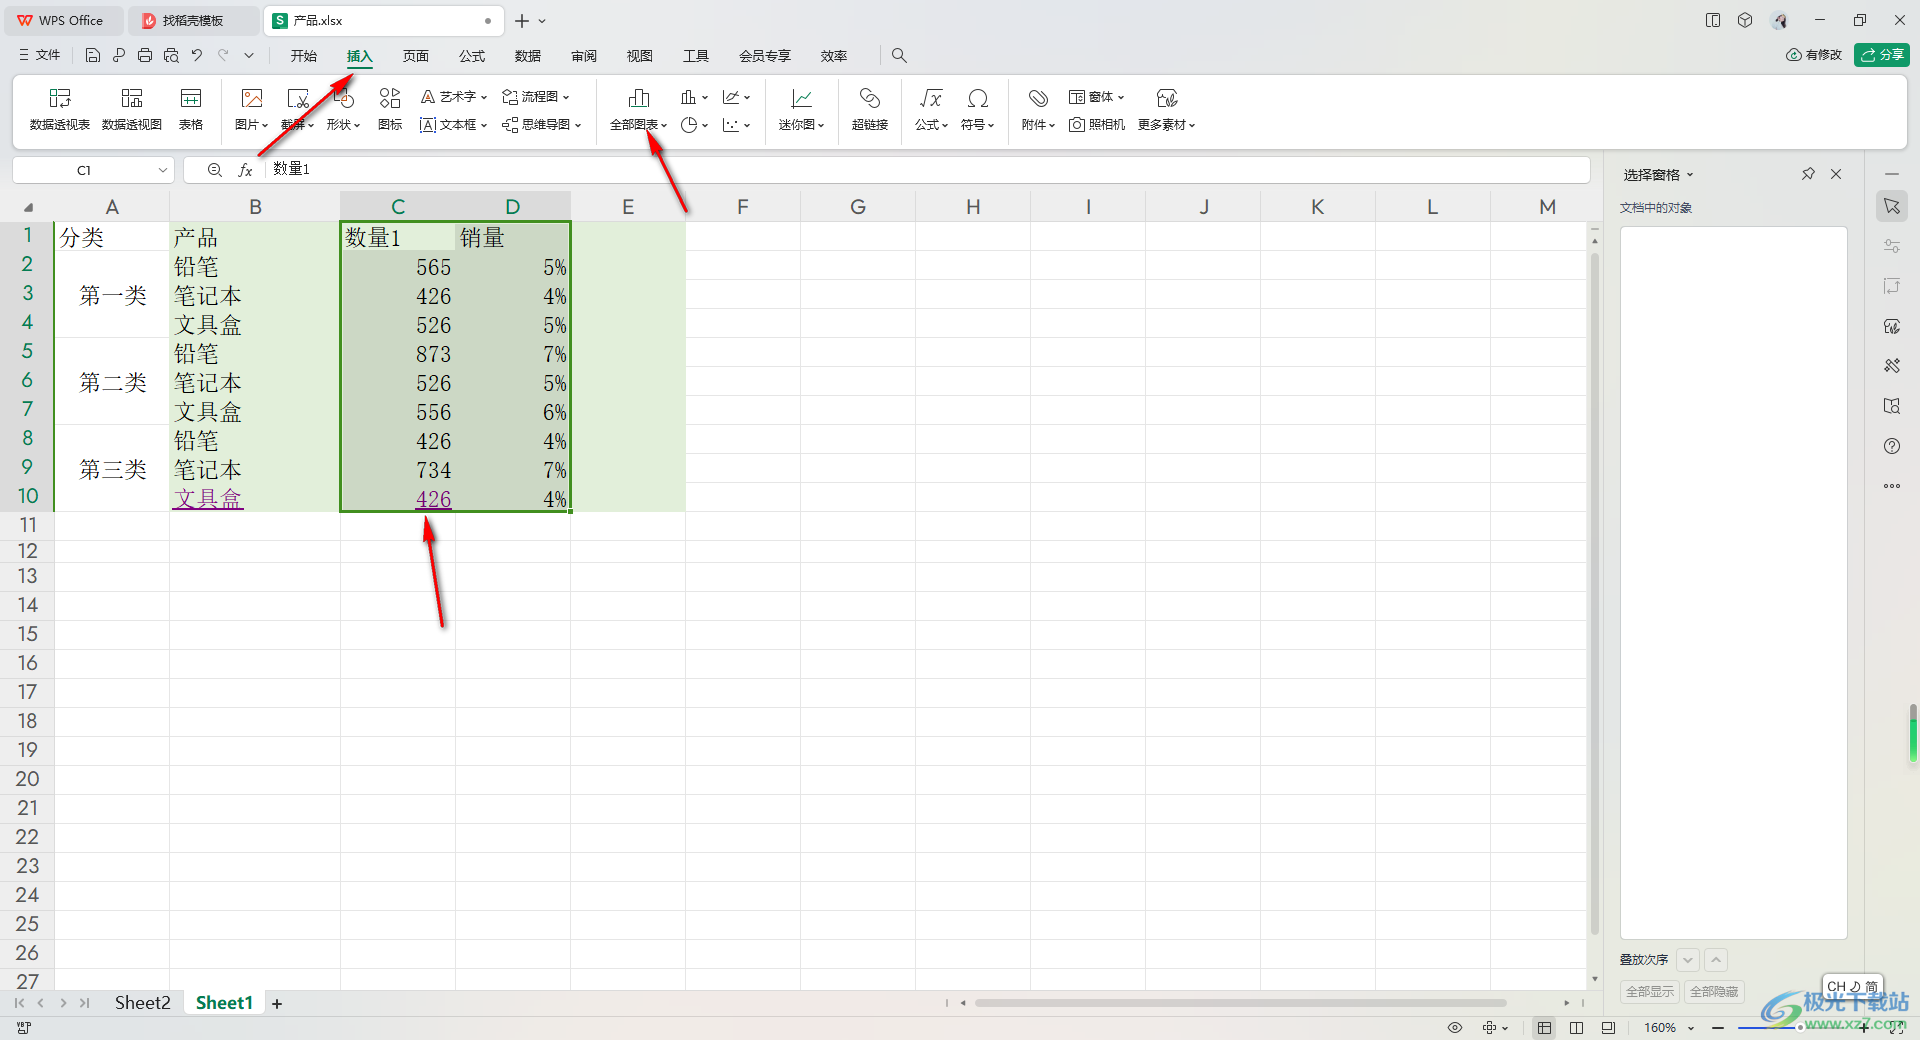Open the ribbon search magnifier
The width and height of the screenshot is (1920, 1040).
click(899, 56)
